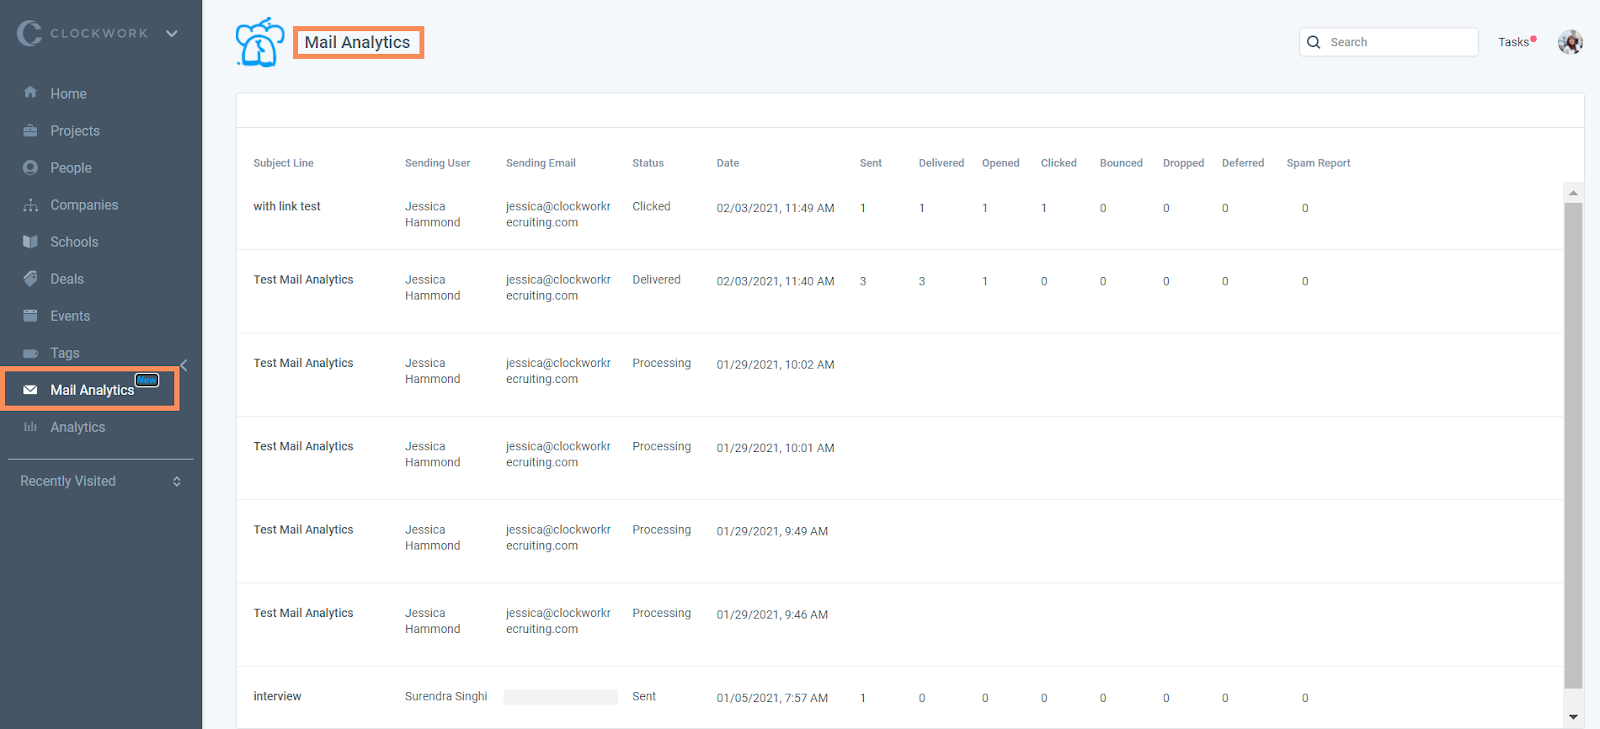Click date 02/03/2021, 11:49 AM

[775, 209]
